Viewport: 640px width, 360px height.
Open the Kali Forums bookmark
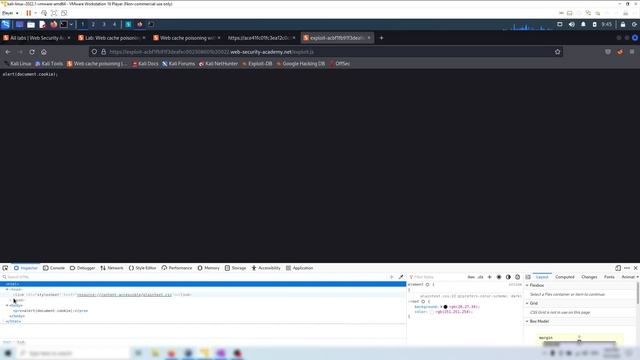(178, 64)
